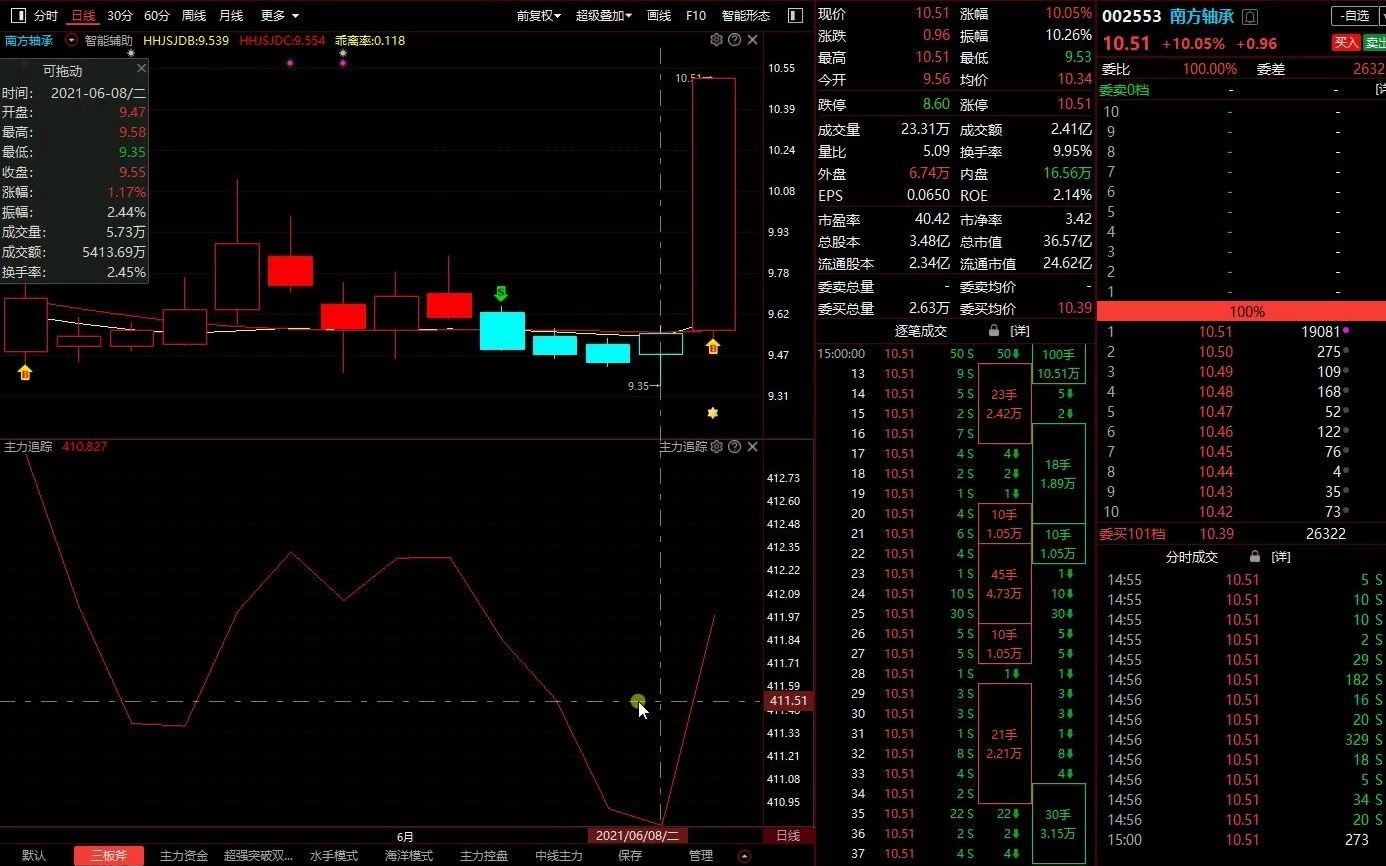Viewport: 1386px width, 866px height.
Task: Open 智能形态 pattern tool
Action: (x=746, y=15)
